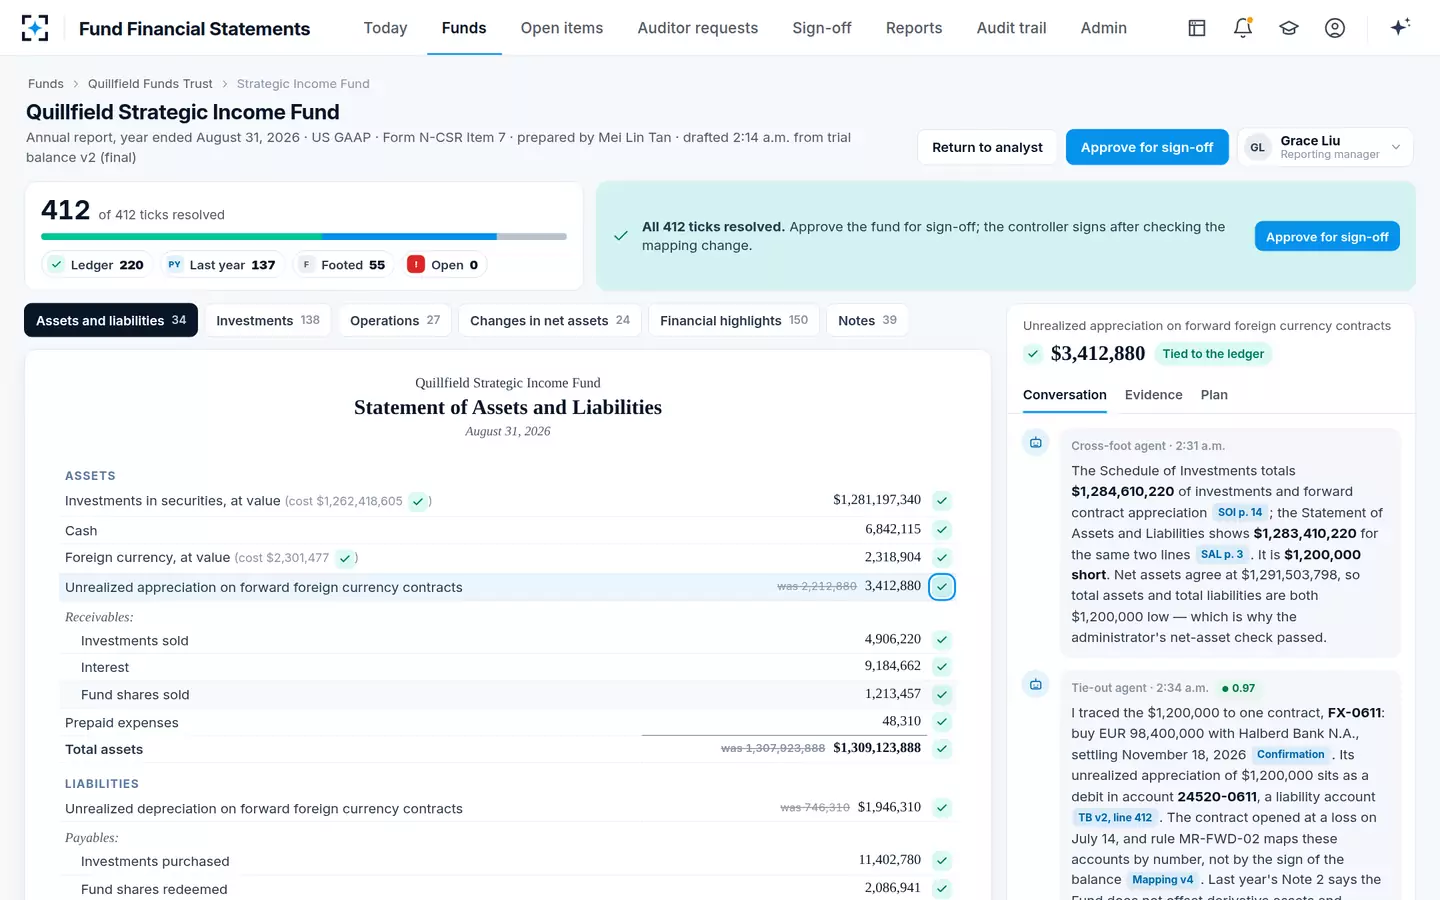Open the Financial highlights 150 tab
1440x900 pixels.
[734, 320]
